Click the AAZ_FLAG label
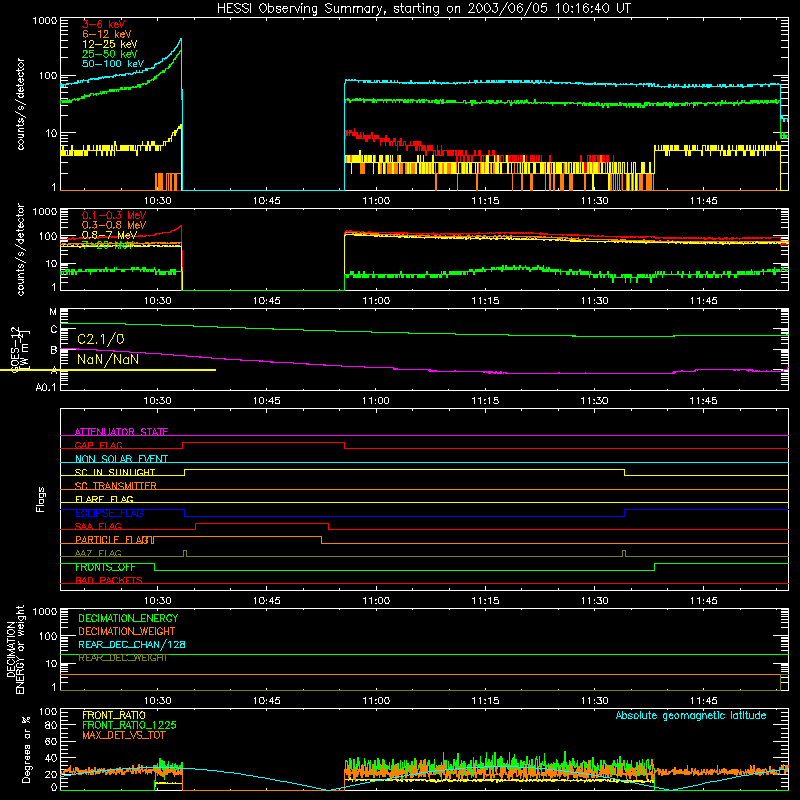Image resolution: width=800 pixels, height=800 pixels. point(98,553)
